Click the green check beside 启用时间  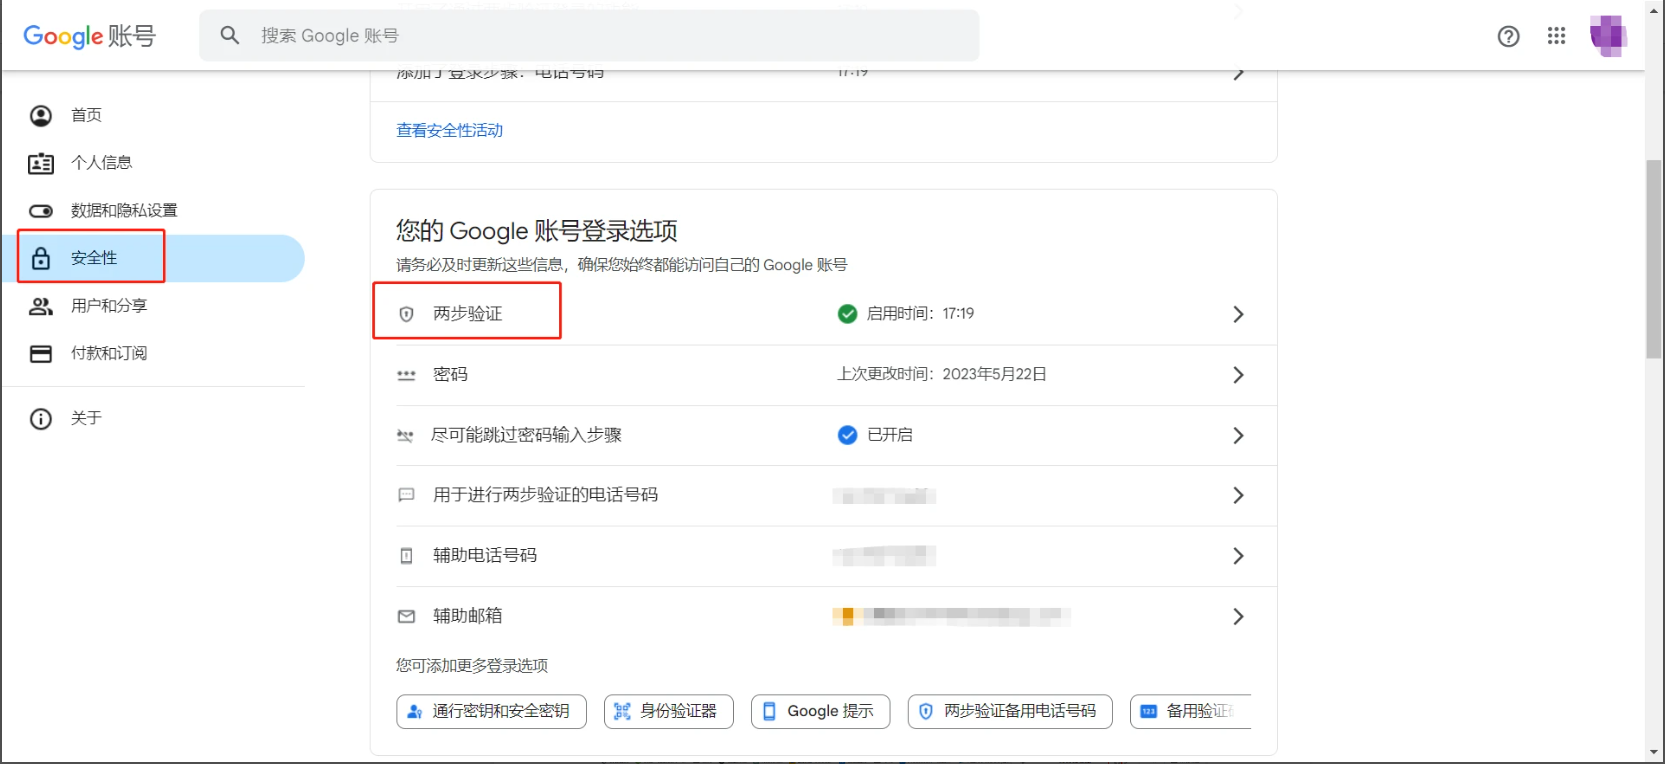(x=847, y=314)
